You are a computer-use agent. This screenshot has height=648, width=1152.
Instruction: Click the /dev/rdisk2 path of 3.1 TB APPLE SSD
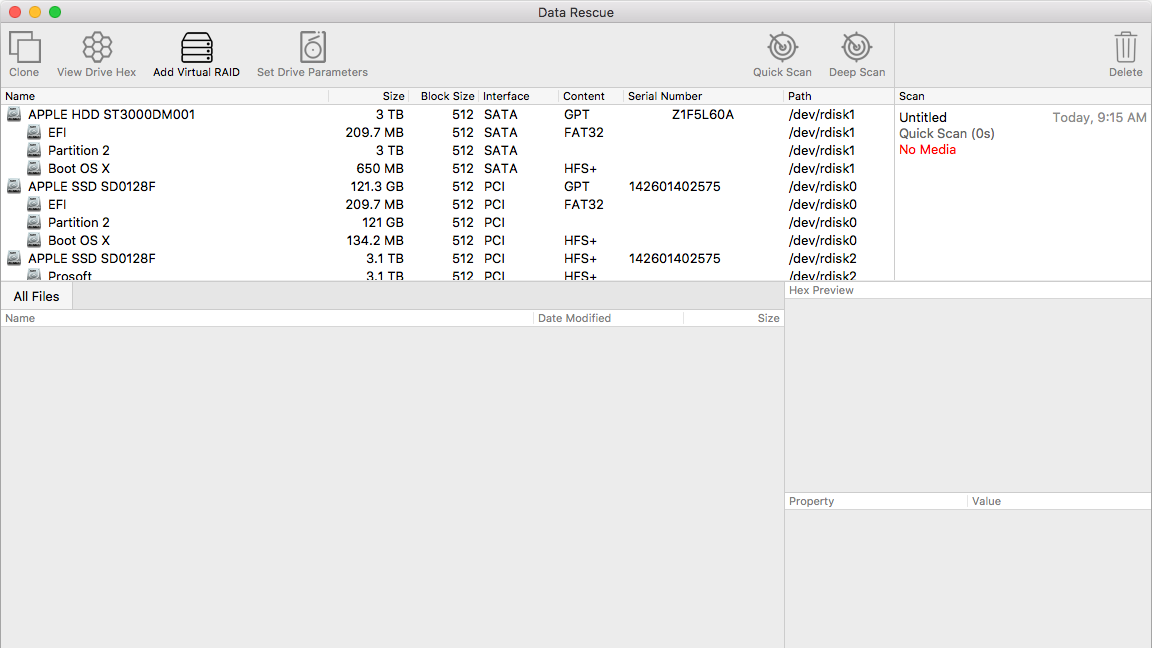(x=823, y=259)
